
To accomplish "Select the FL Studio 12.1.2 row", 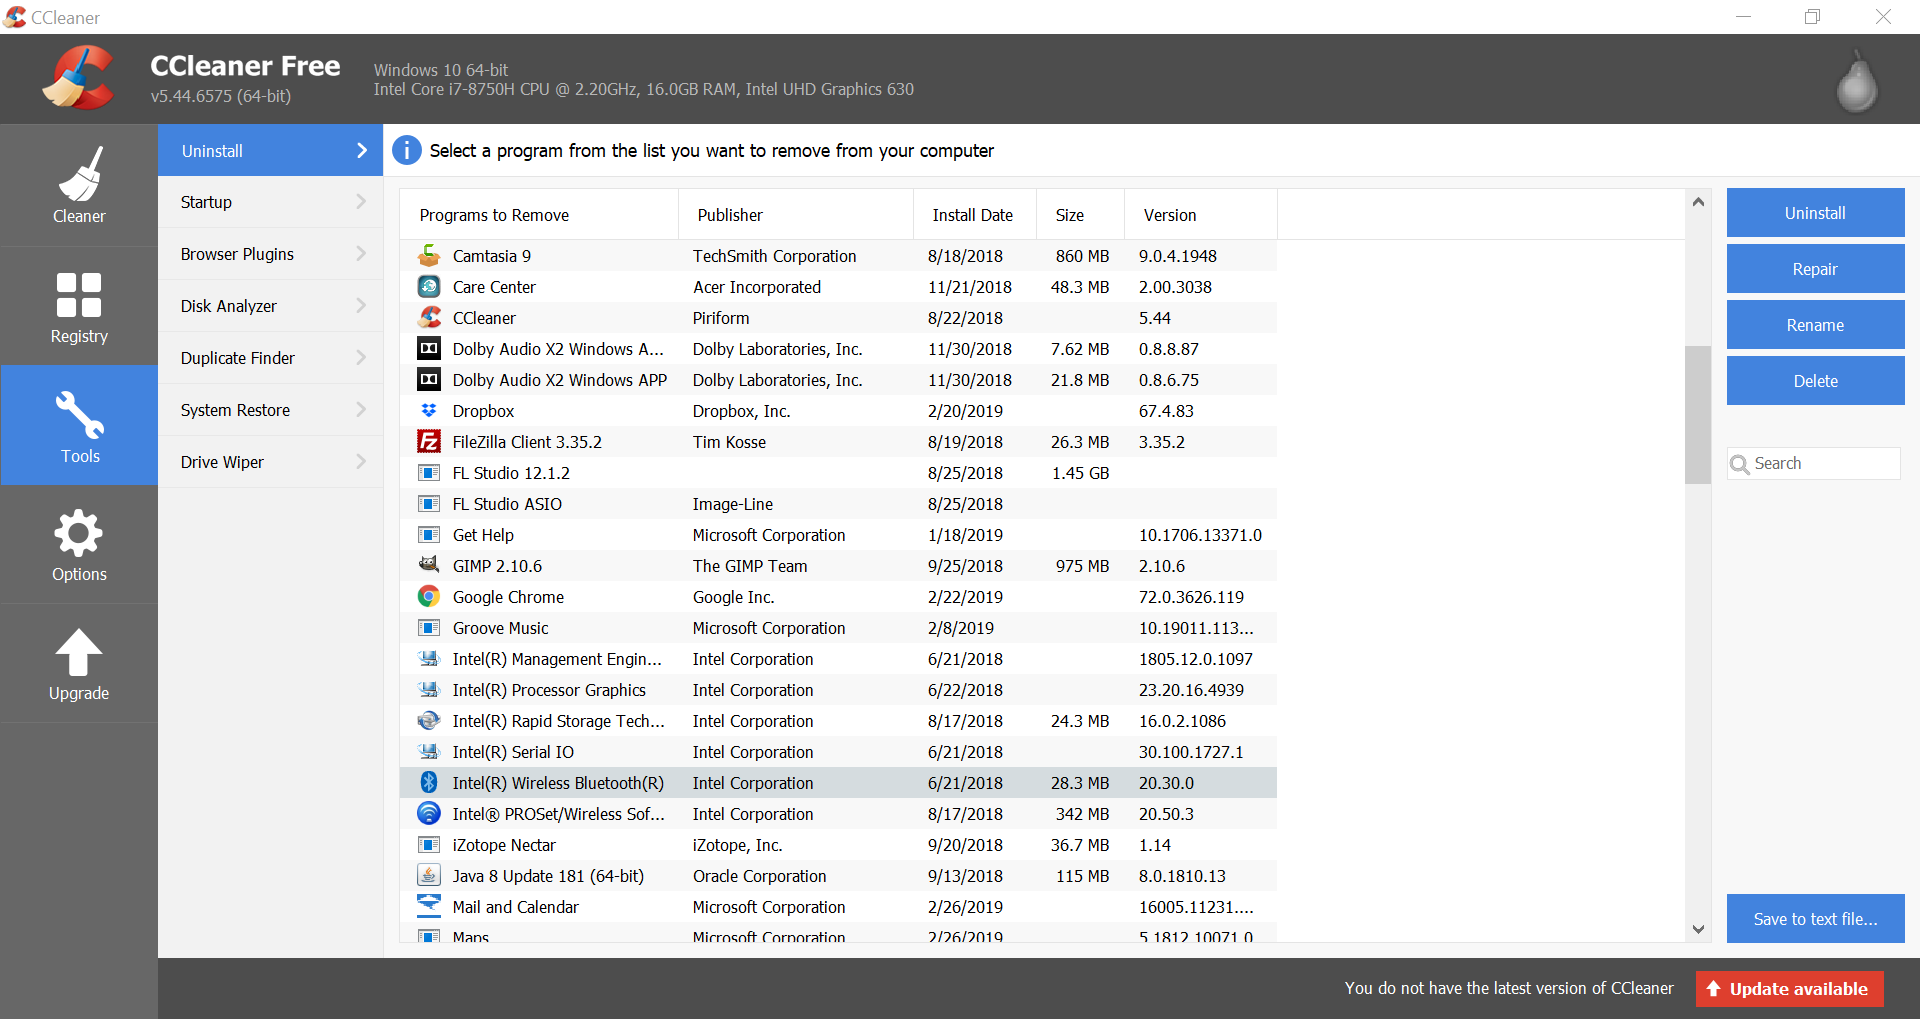I will pos(838,473).
